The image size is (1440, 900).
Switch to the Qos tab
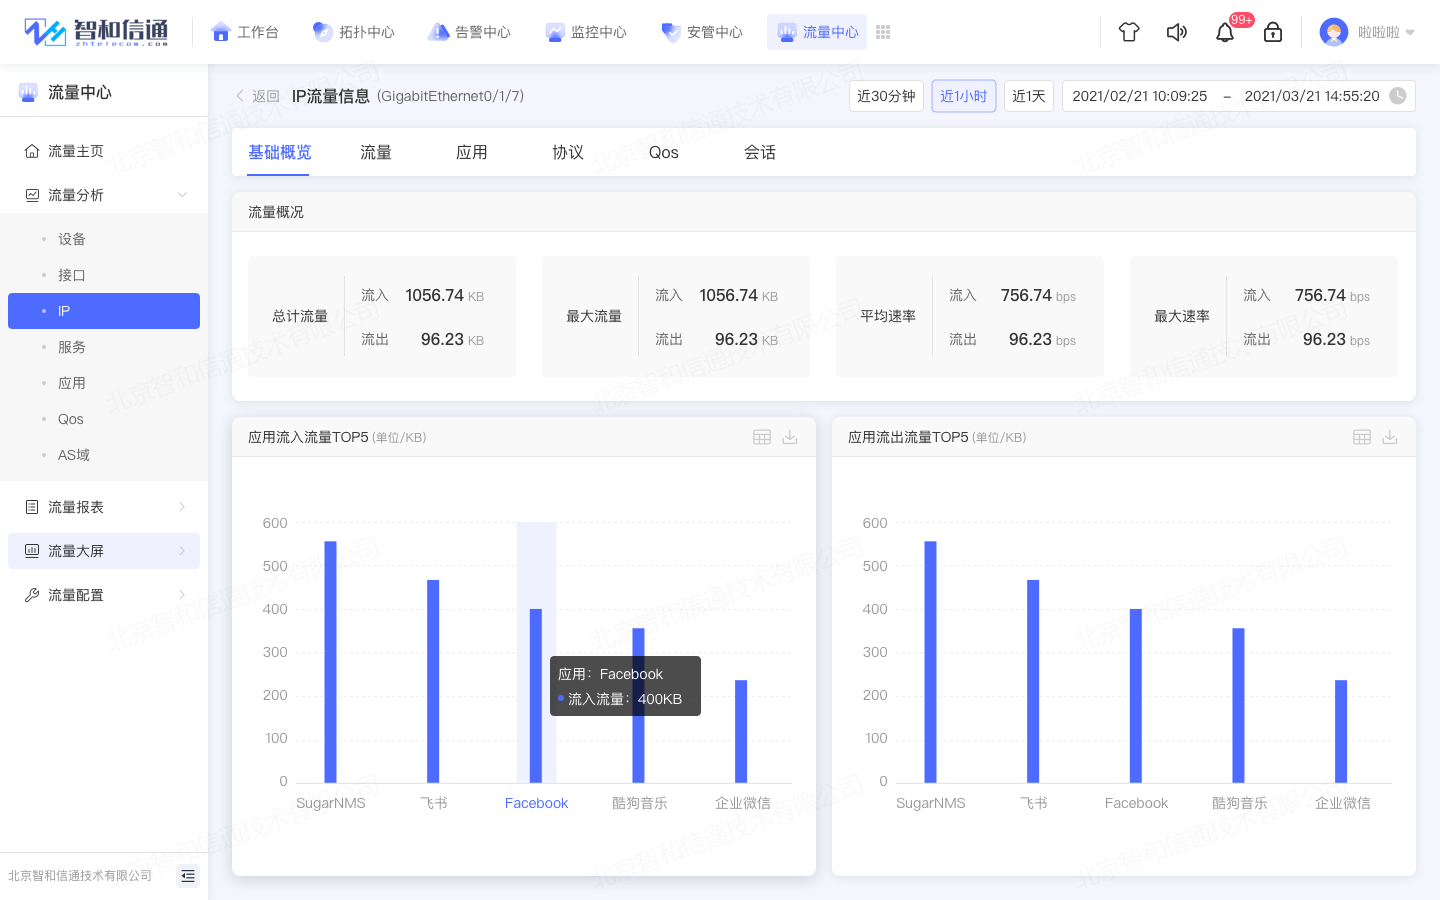[x=664, y=152]
